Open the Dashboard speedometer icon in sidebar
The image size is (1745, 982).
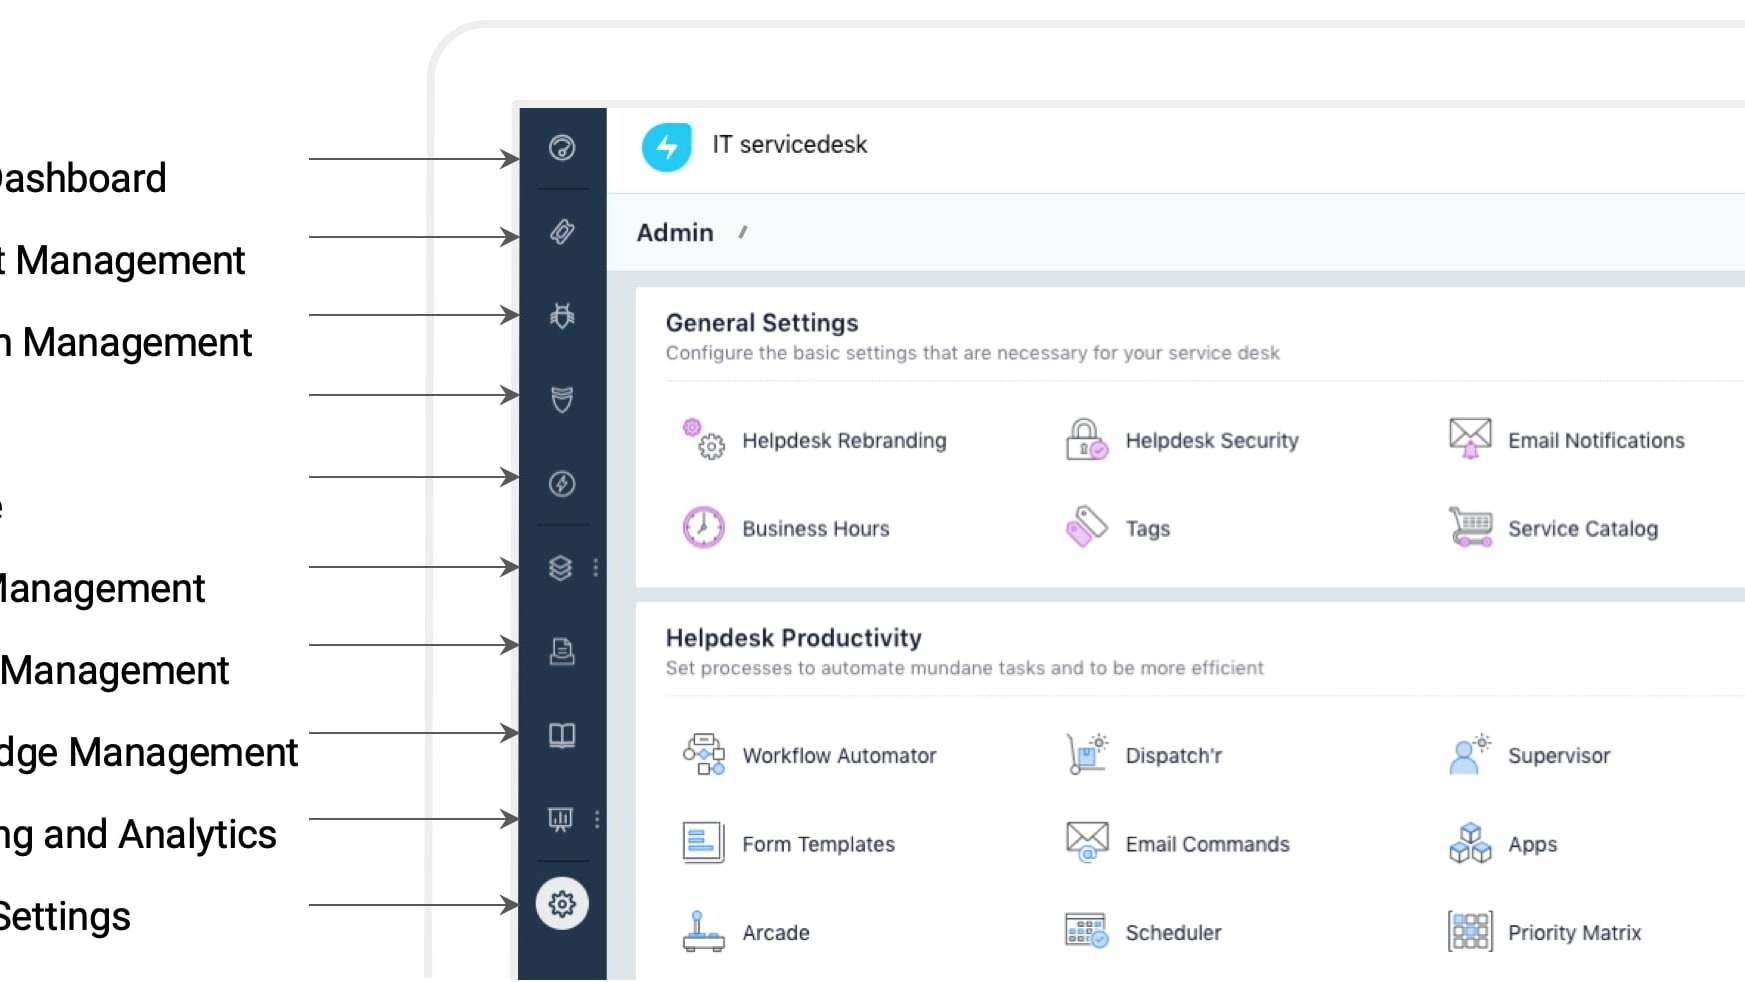562,148
